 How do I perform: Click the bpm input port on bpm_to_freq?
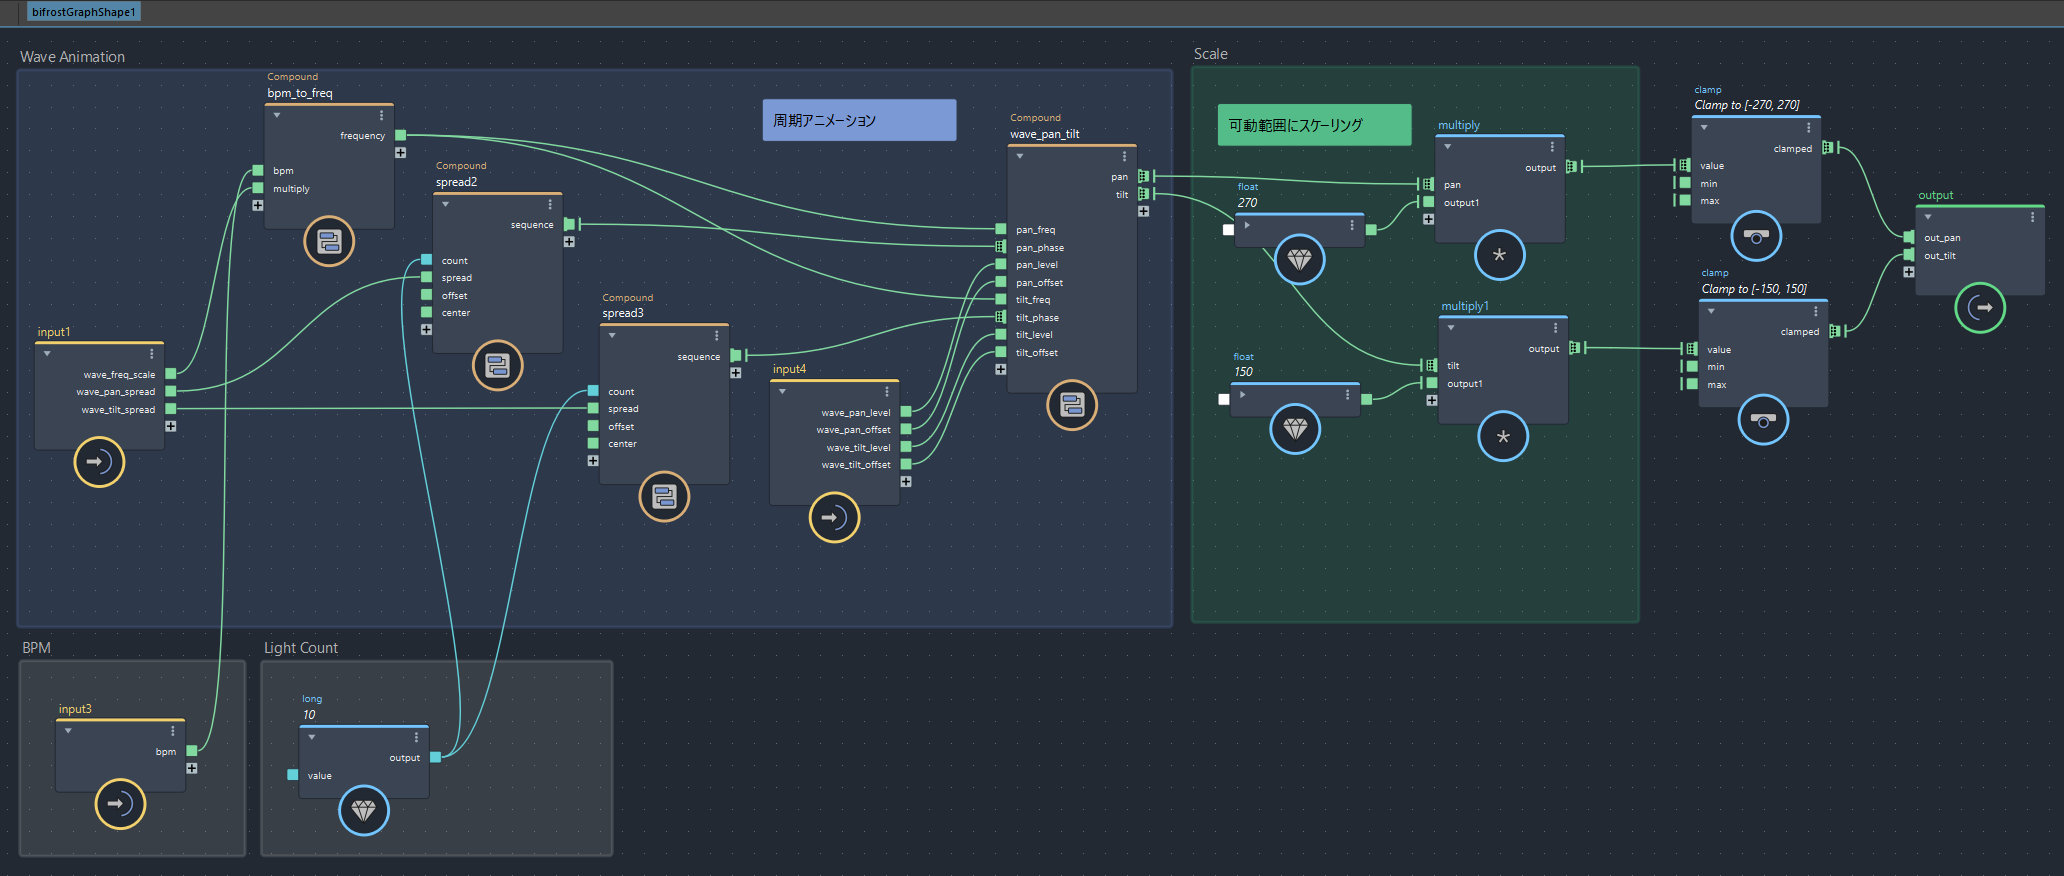[x=258, y=170]
